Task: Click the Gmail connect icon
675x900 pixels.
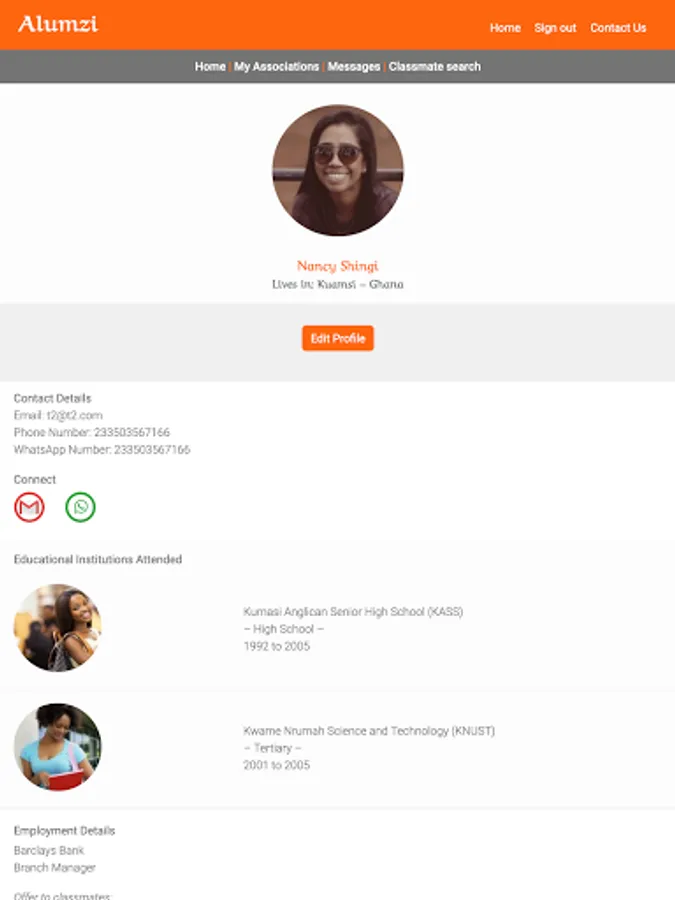Action: pyautogui.click(x=29, y=507)
